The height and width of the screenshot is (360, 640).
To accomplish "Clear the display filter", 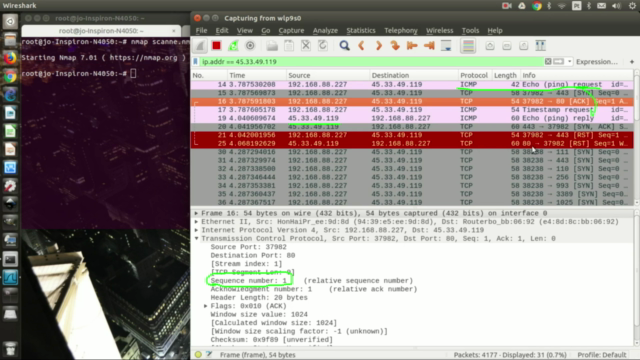I will (x=548, y=62).
